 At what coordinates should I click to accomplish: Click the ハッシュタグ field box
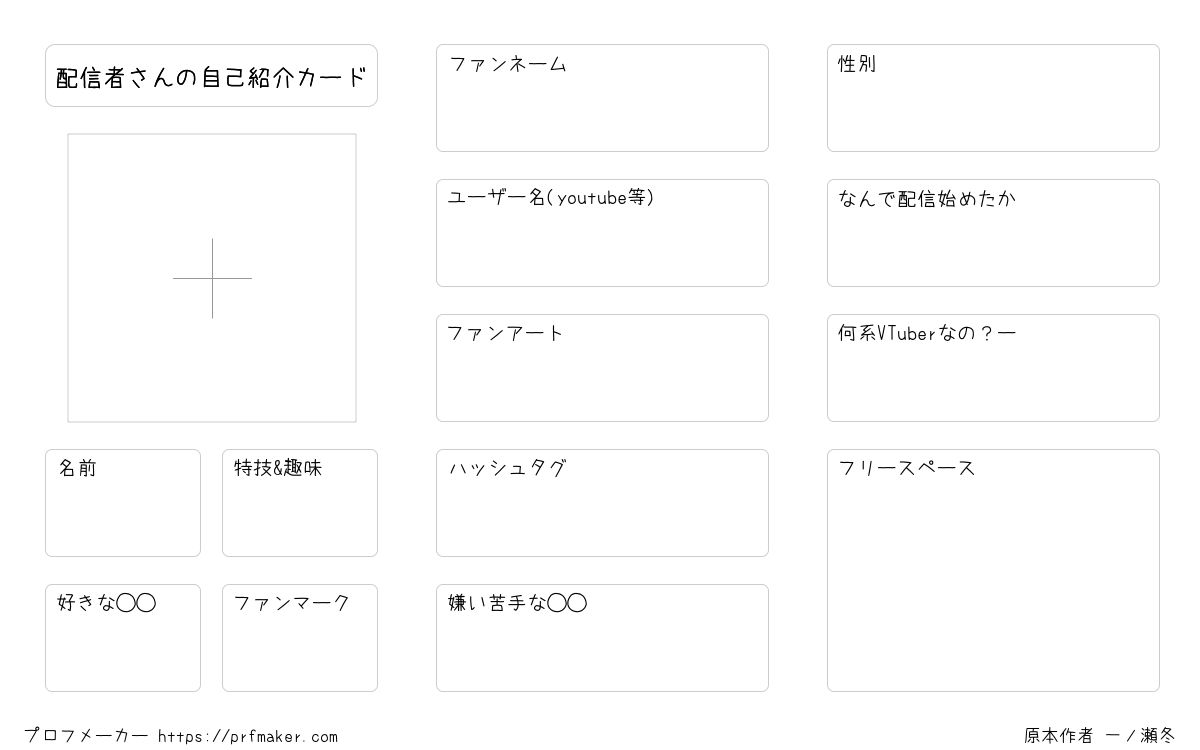pyautogui.click(x=602, y=503)
